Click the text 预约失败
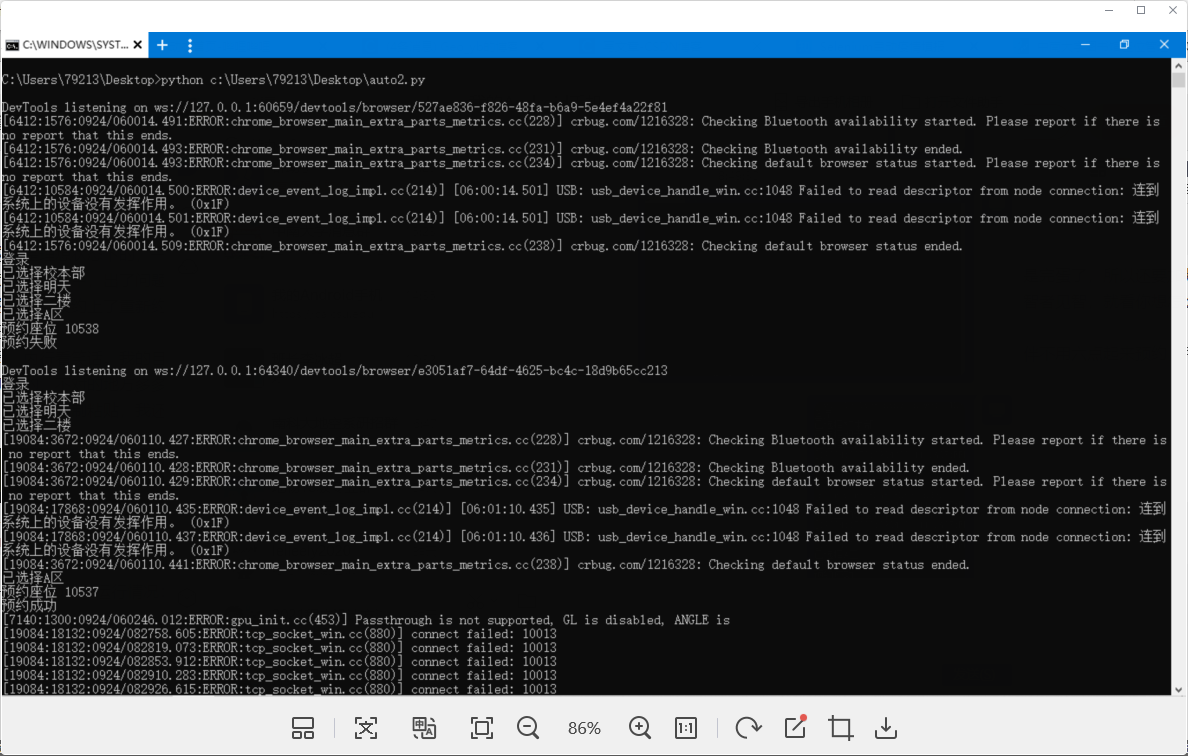The image size is (1188, 756). (x=30, y=342)
